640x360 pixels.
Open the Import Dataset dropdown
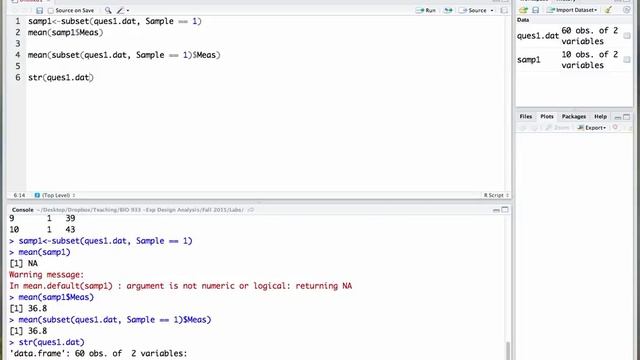click(572, 10)
